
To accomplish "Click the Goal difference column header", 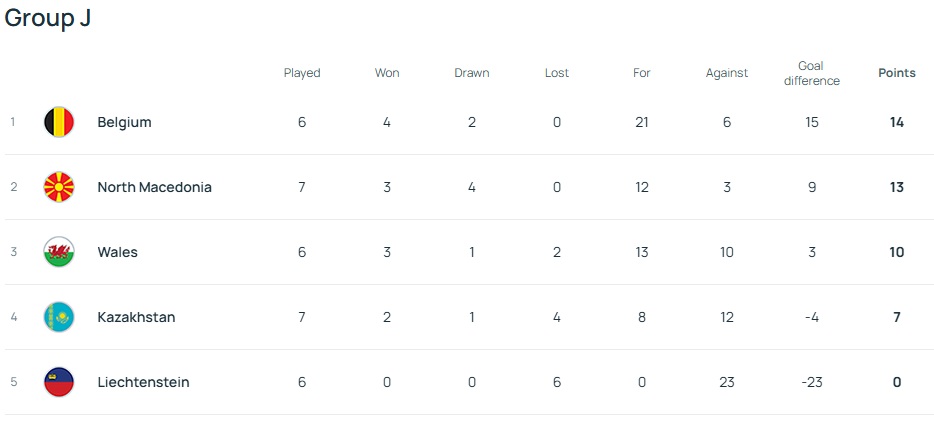I will tap(811, 73).
